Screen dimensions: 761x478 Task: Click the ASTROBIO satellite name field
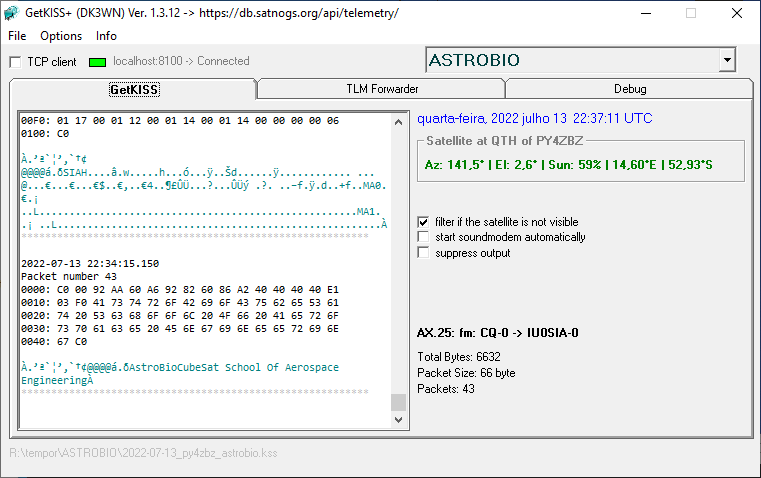[570, 61]
